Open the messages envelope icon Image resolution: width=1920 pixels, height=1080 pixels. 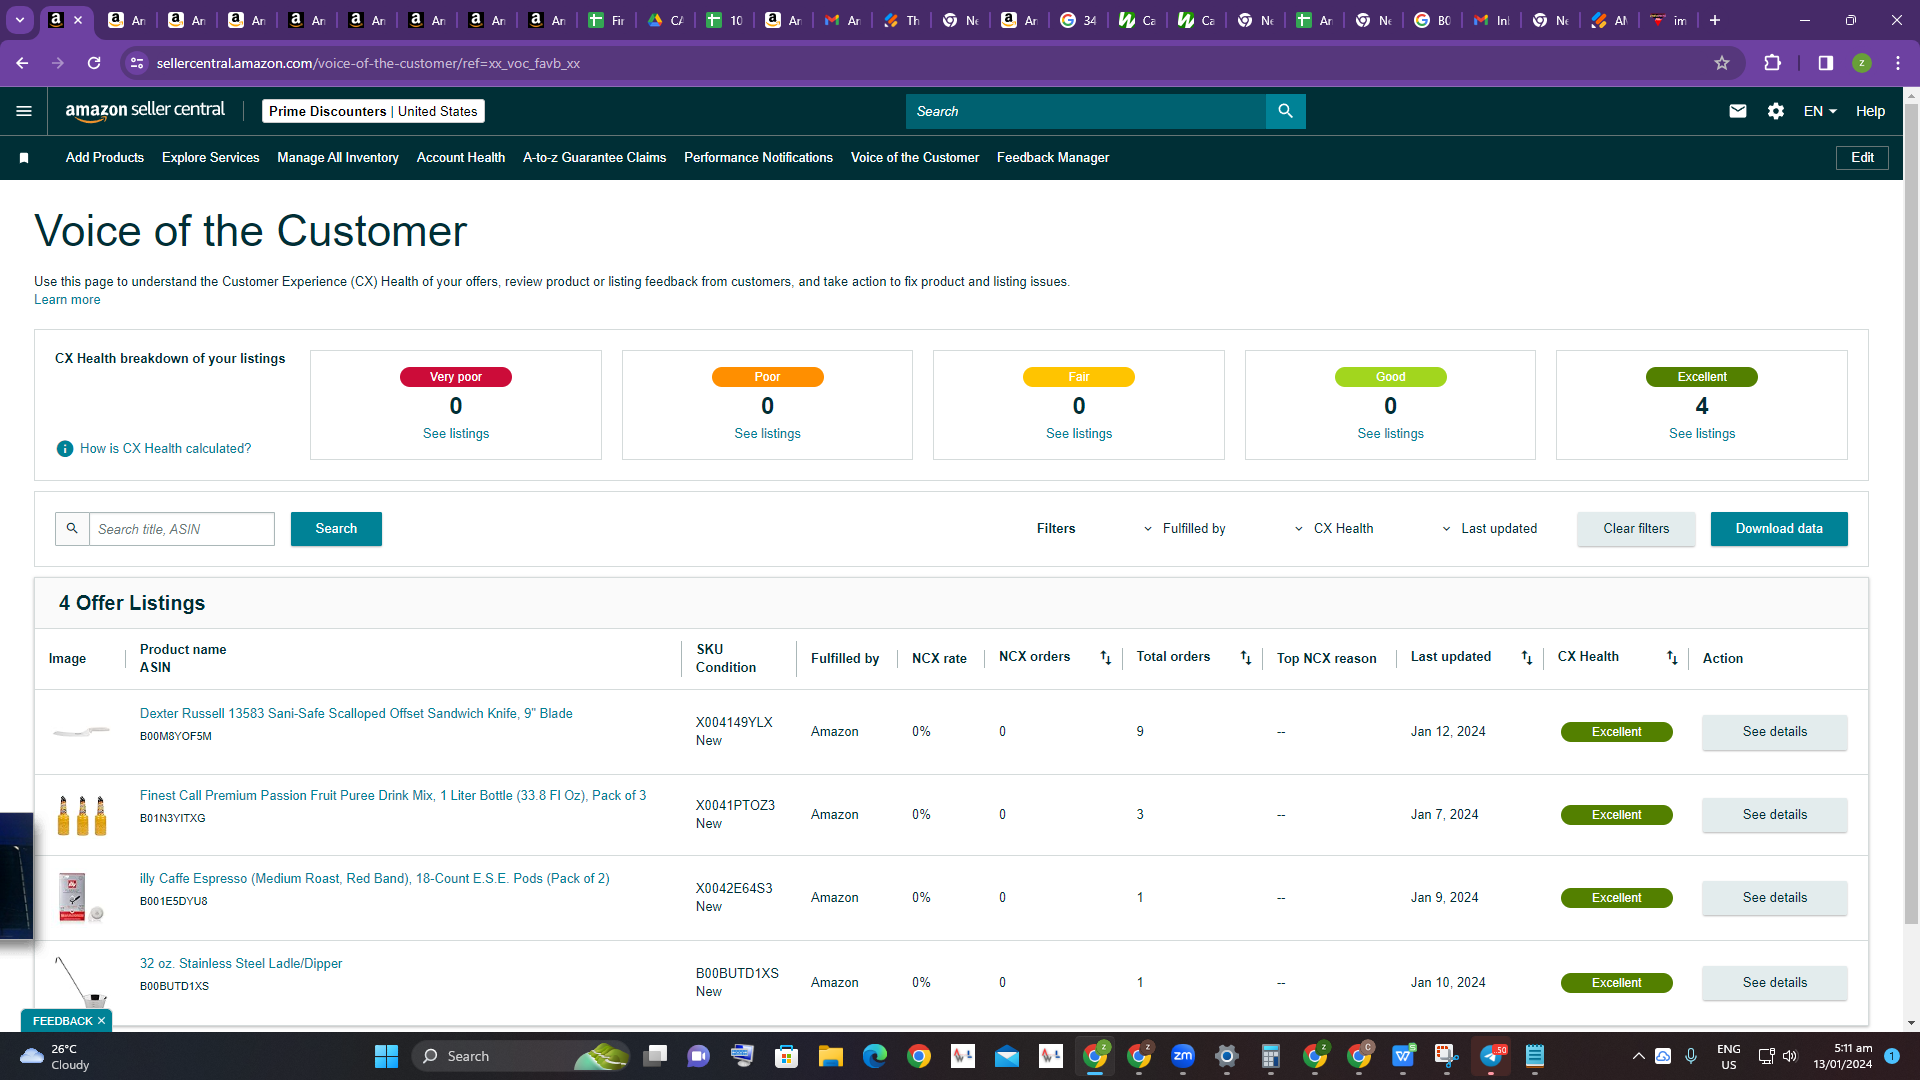1738,111
